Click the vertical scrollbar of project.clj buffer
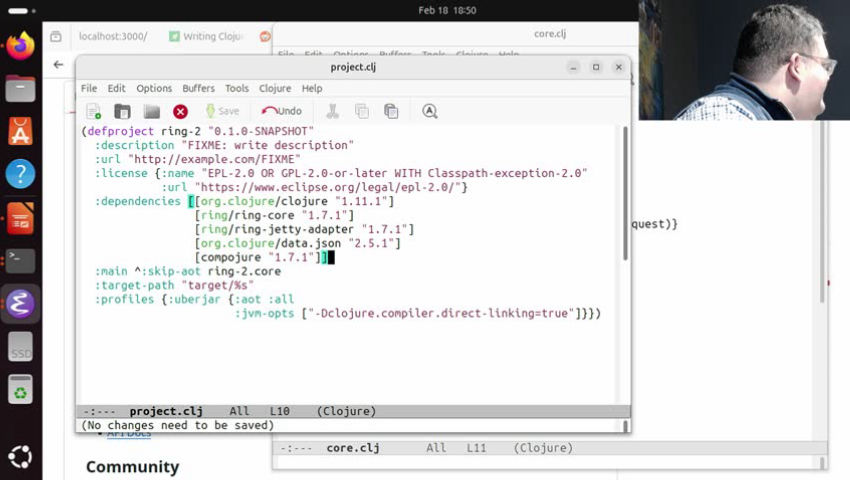Screen dimensions: 850x480 pos(625,194)
